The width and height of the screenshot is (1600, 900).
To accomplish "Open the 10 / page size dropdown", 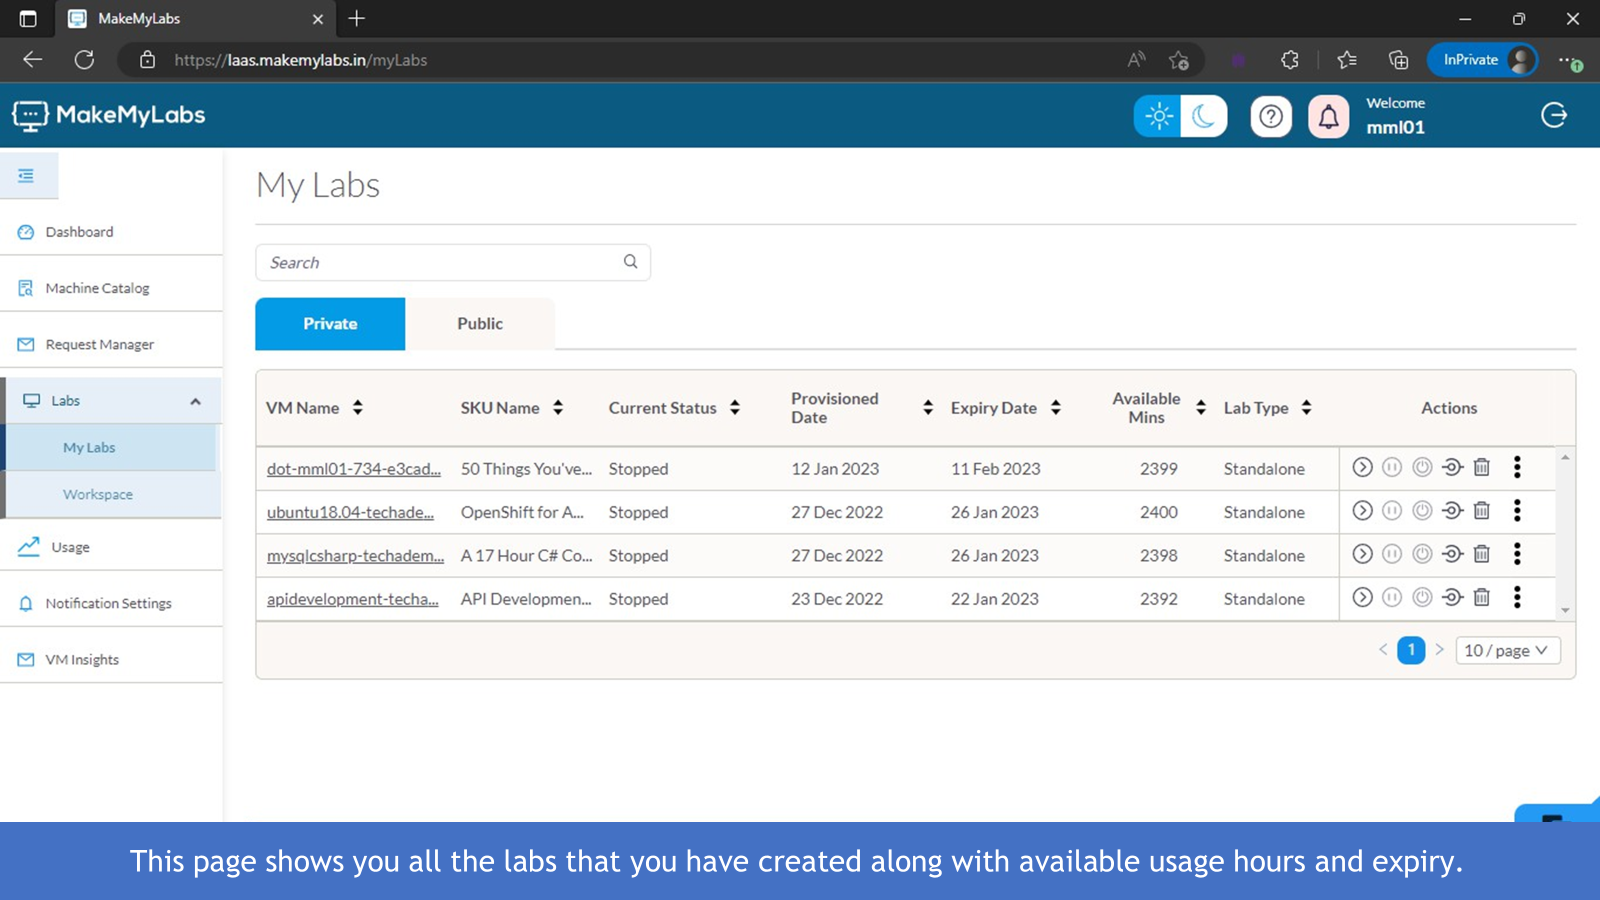I will (x=1507, y=651).
